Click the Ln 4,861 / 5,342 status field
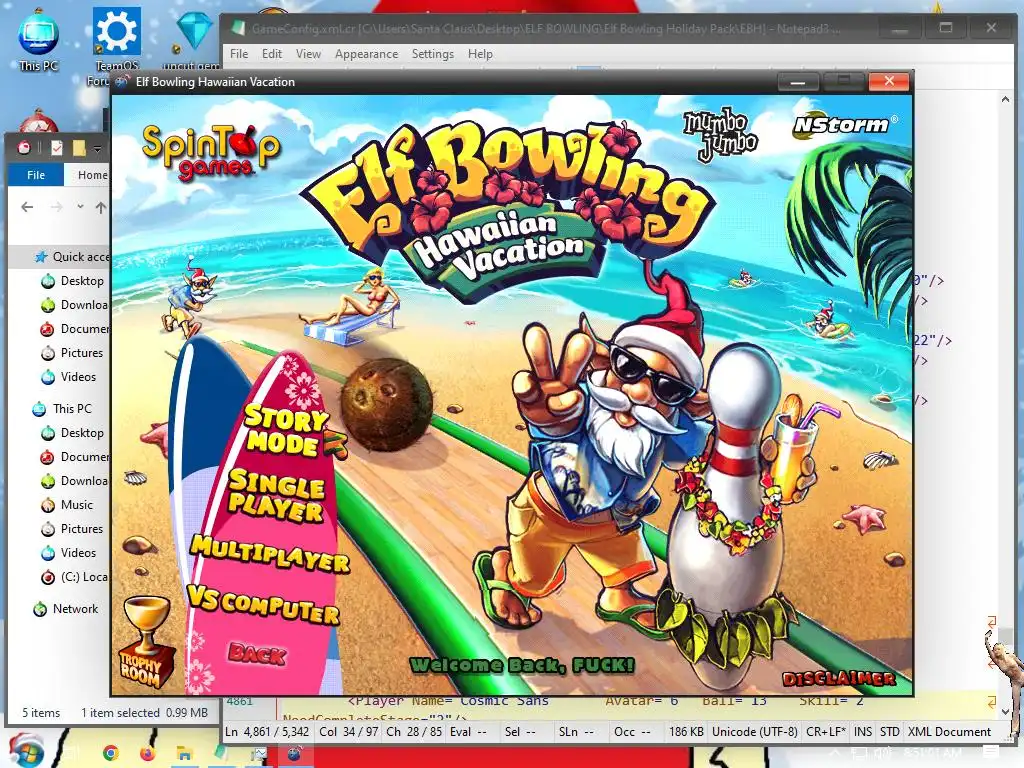1024x768 pixels. 267,731
